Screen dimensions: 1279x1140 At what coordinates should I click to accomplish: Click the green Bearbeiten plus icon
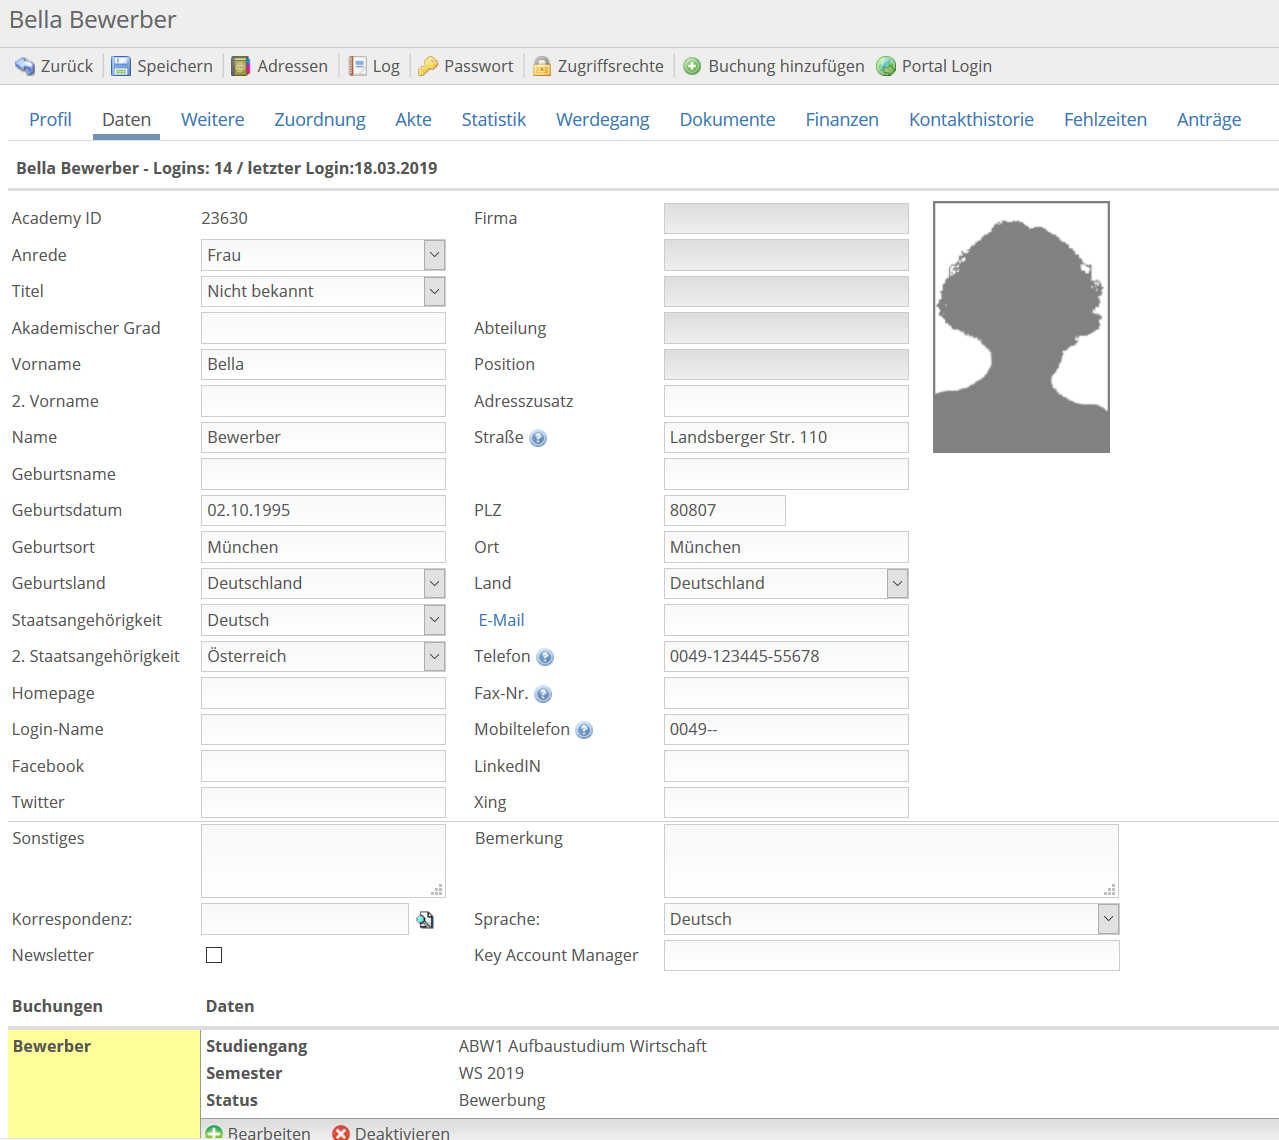[x=214, y=1133]
